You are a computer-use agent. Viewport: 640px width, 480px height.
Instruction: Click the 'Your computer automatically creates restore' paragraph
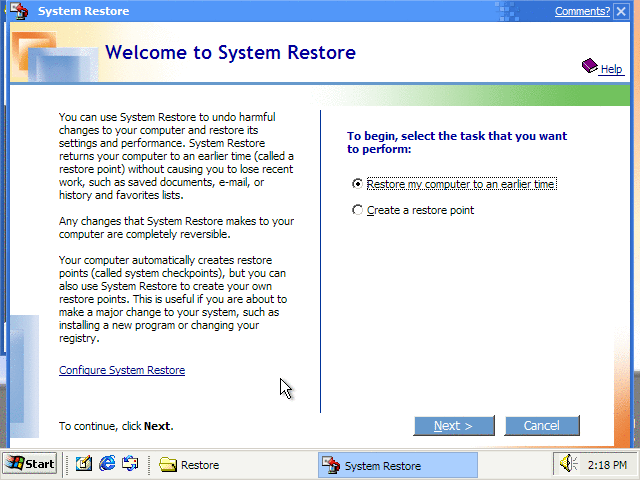pos(173,299)
